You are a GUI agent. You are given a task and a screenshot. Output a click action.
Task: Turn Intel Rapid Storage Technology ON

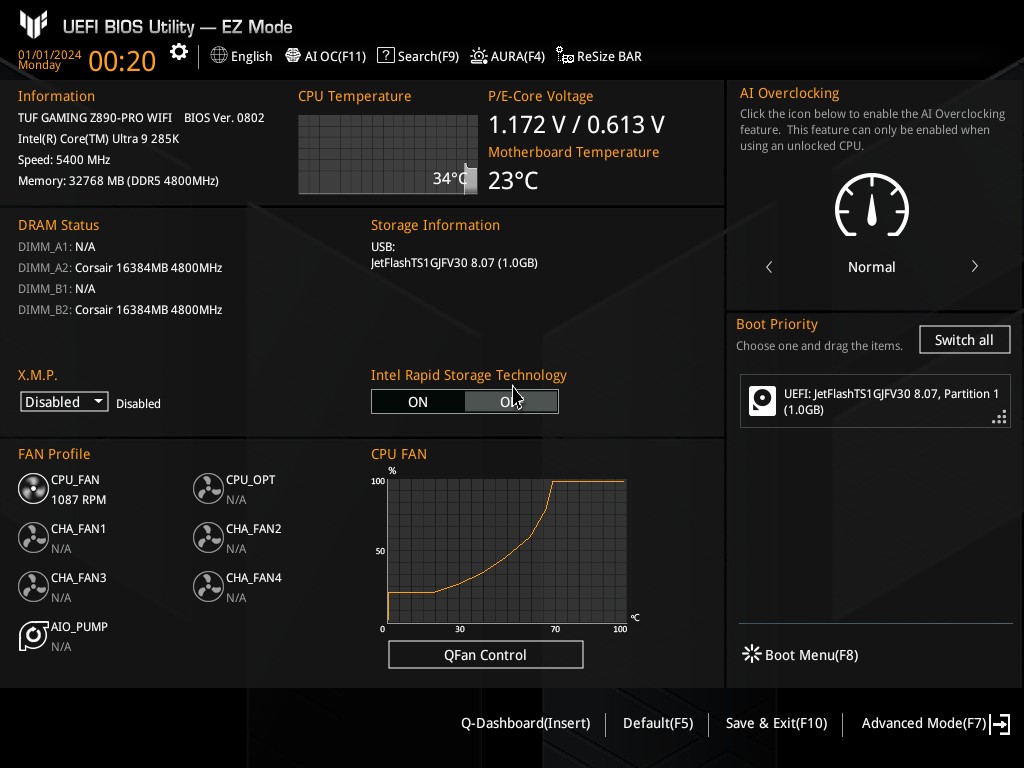point(418,402)
